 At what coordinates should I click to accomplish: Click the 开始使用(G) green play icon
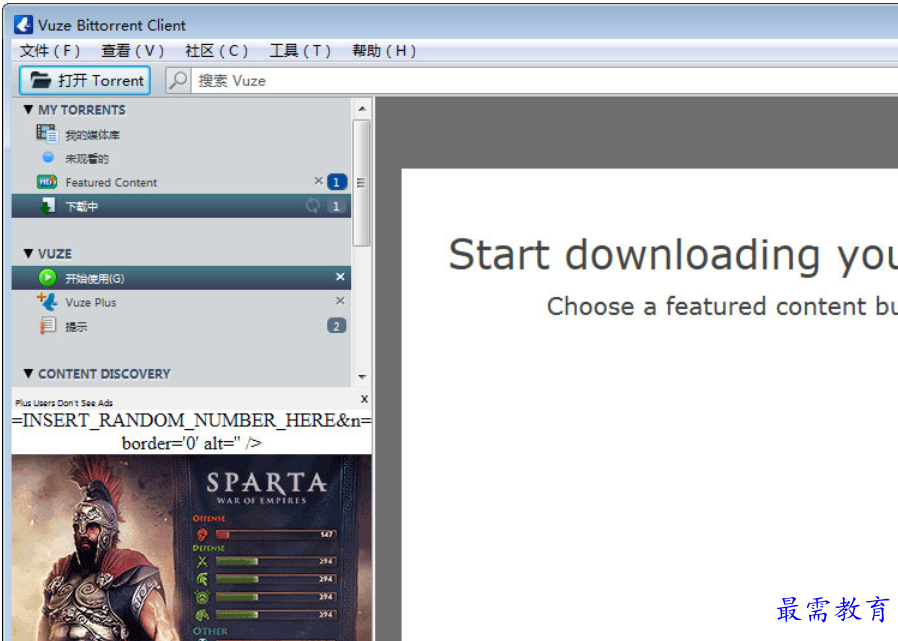pos(48,278)
